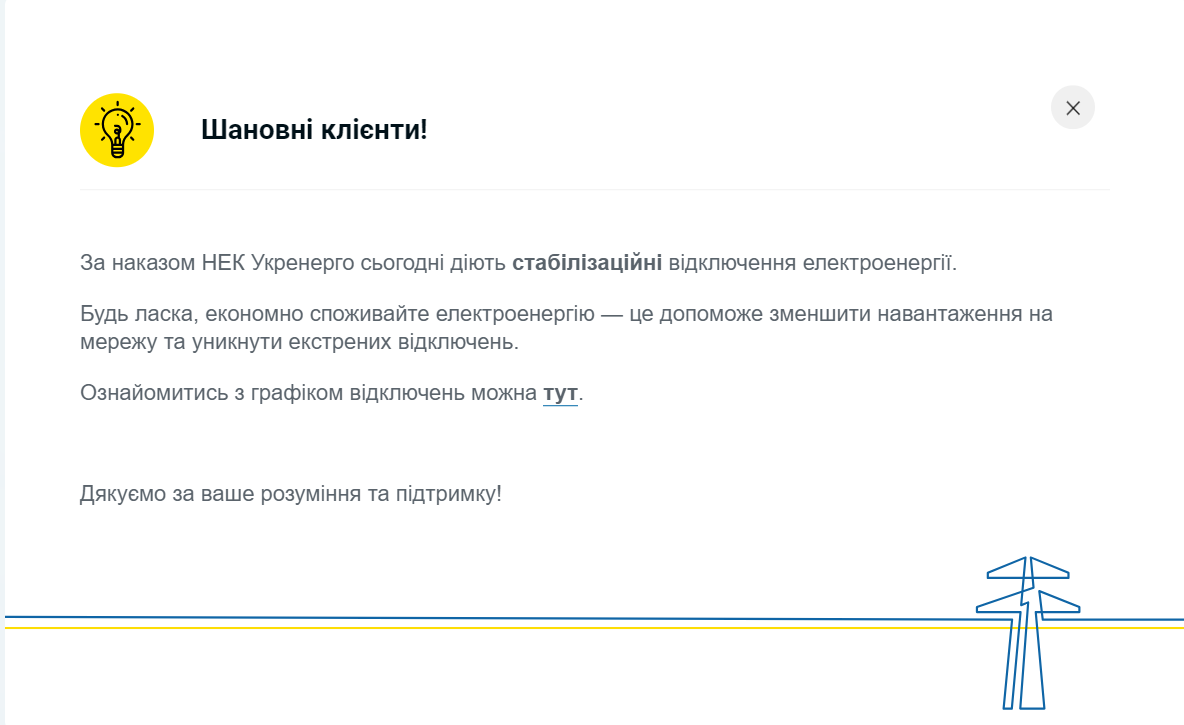Click the words "відключення електроенергії" in first paragraph
1184x725 pixels.
point(812,263)
